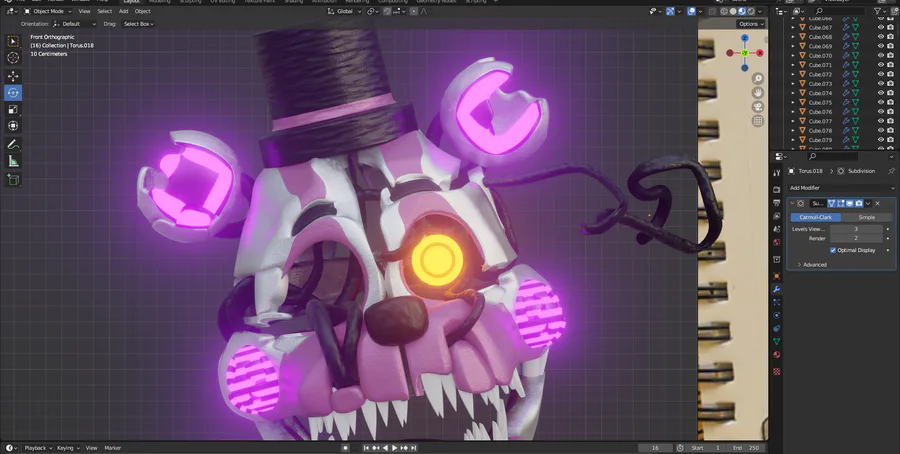Activate the Transform tool
This screenshot has height=454, width=900.
coord(13,126)
